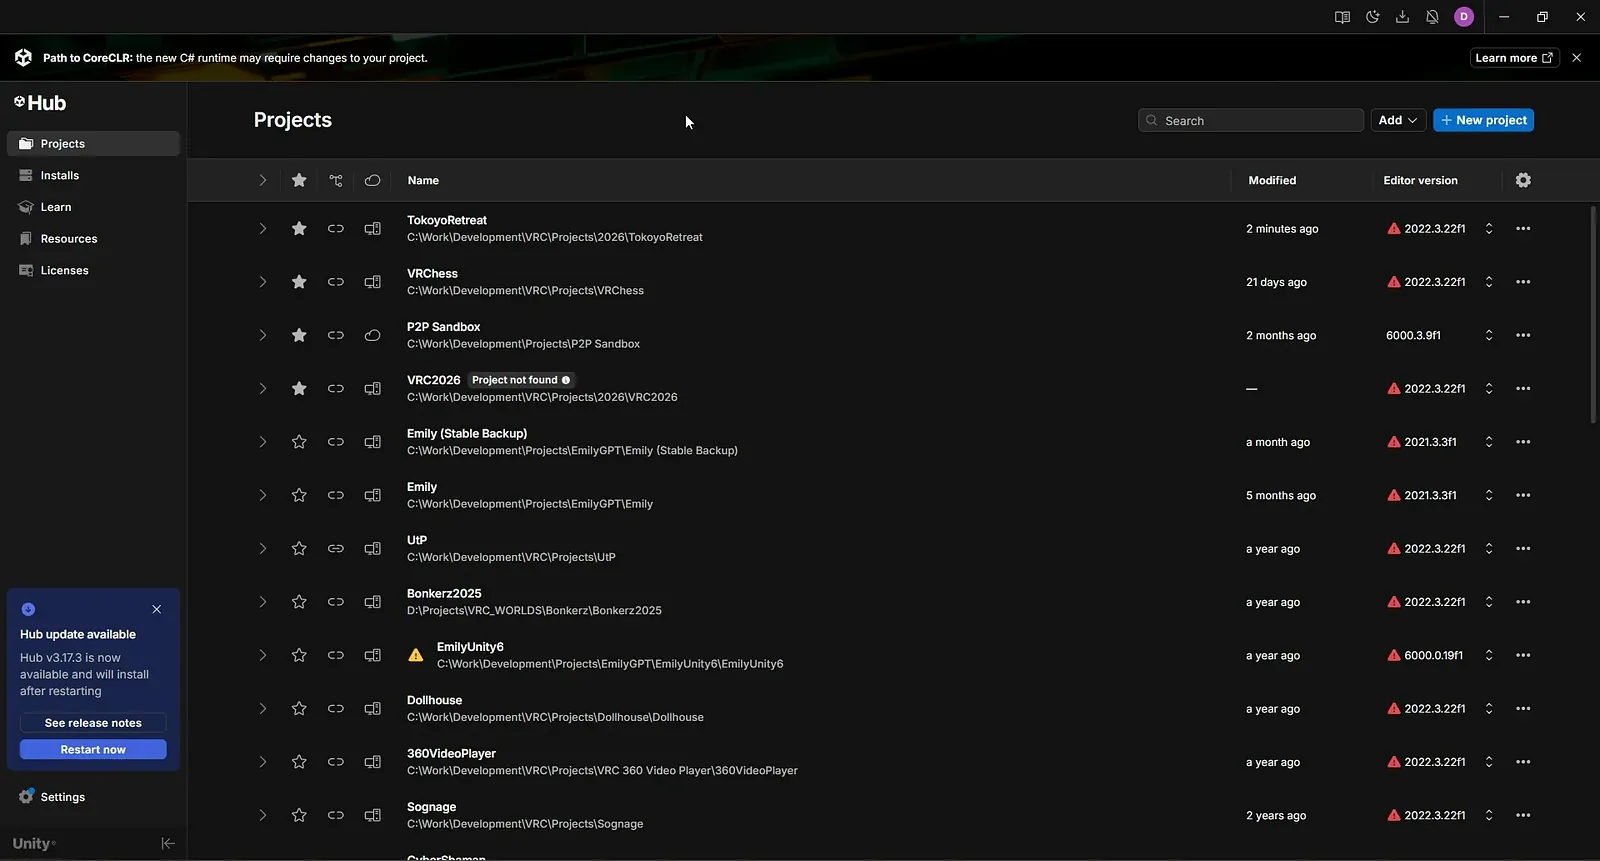
Task: Open the Learn section
Action: [x=93, y=207]
